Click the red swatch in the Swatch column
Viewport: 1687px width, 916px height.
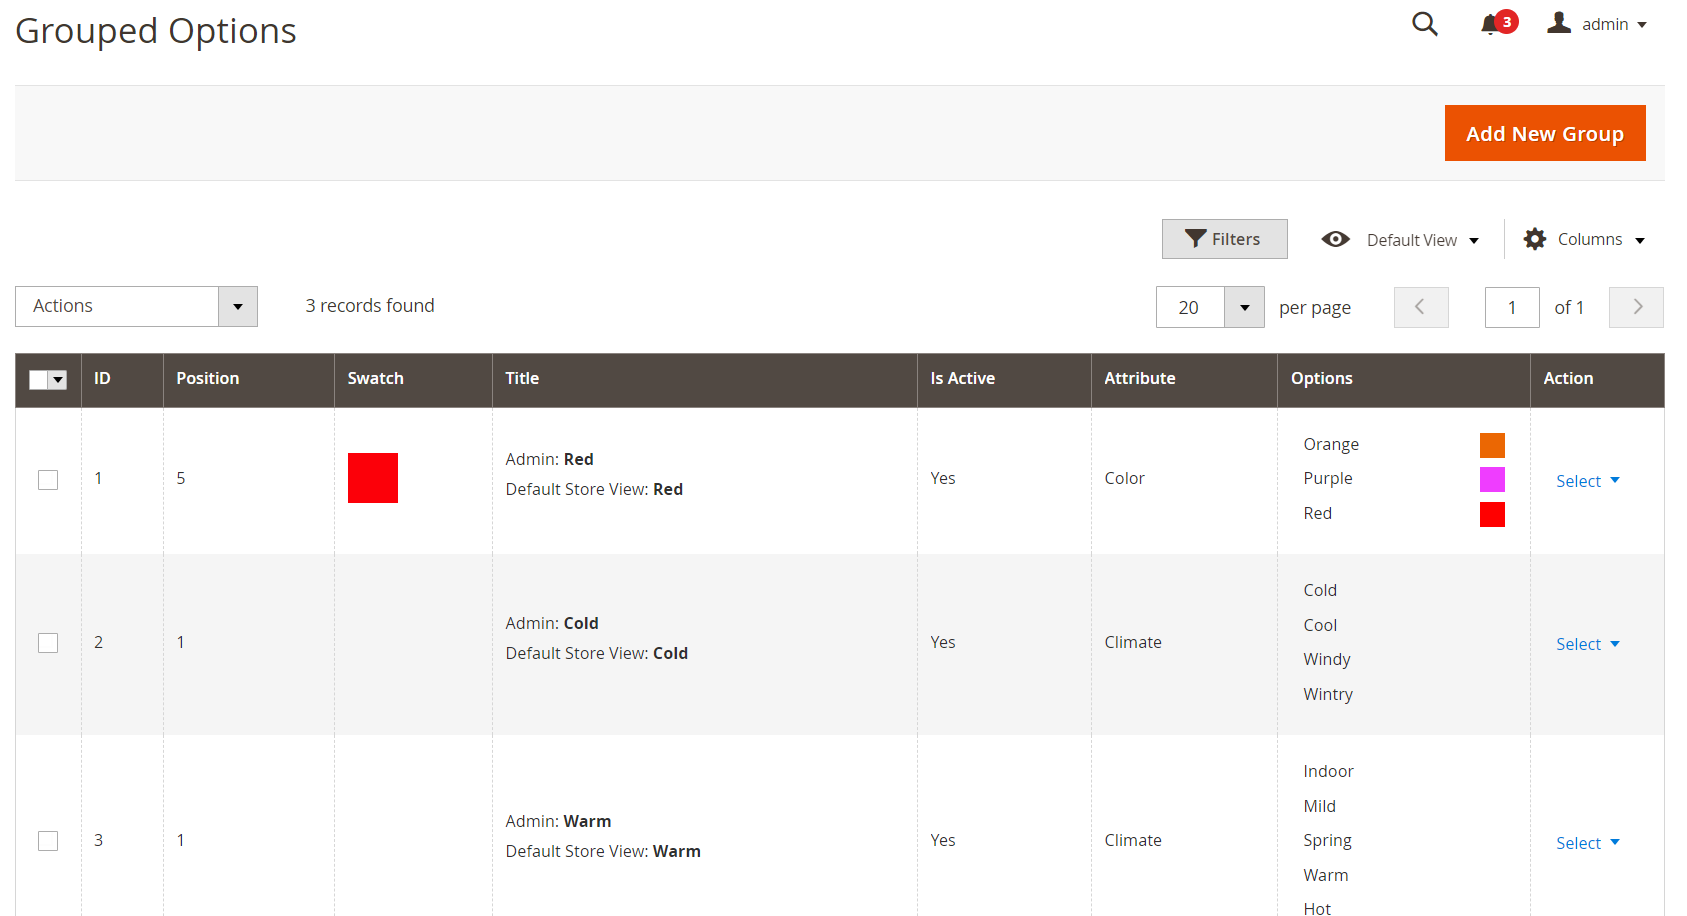373,478
